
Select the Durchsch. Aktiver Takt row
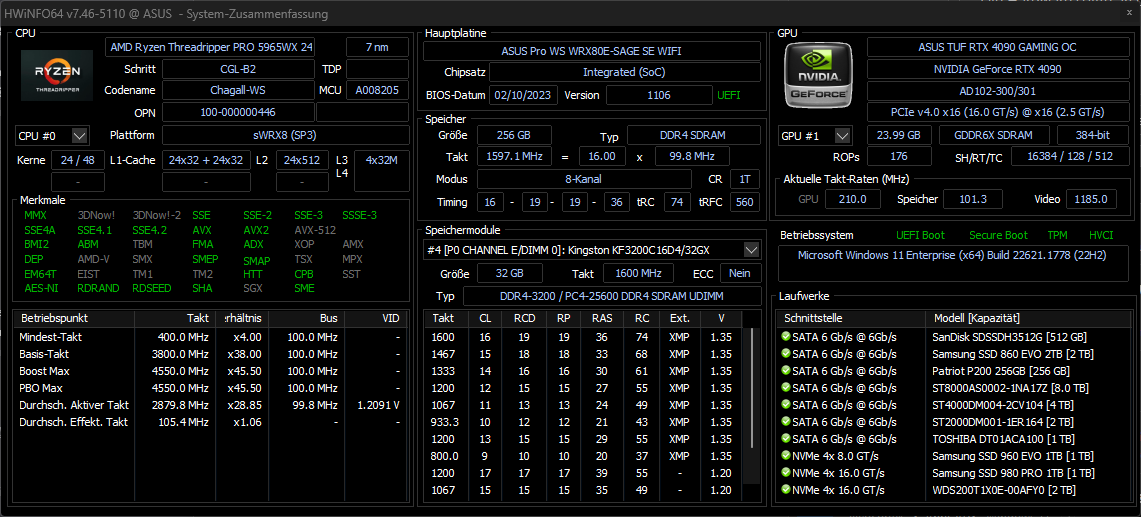click(x=211, y=405)
